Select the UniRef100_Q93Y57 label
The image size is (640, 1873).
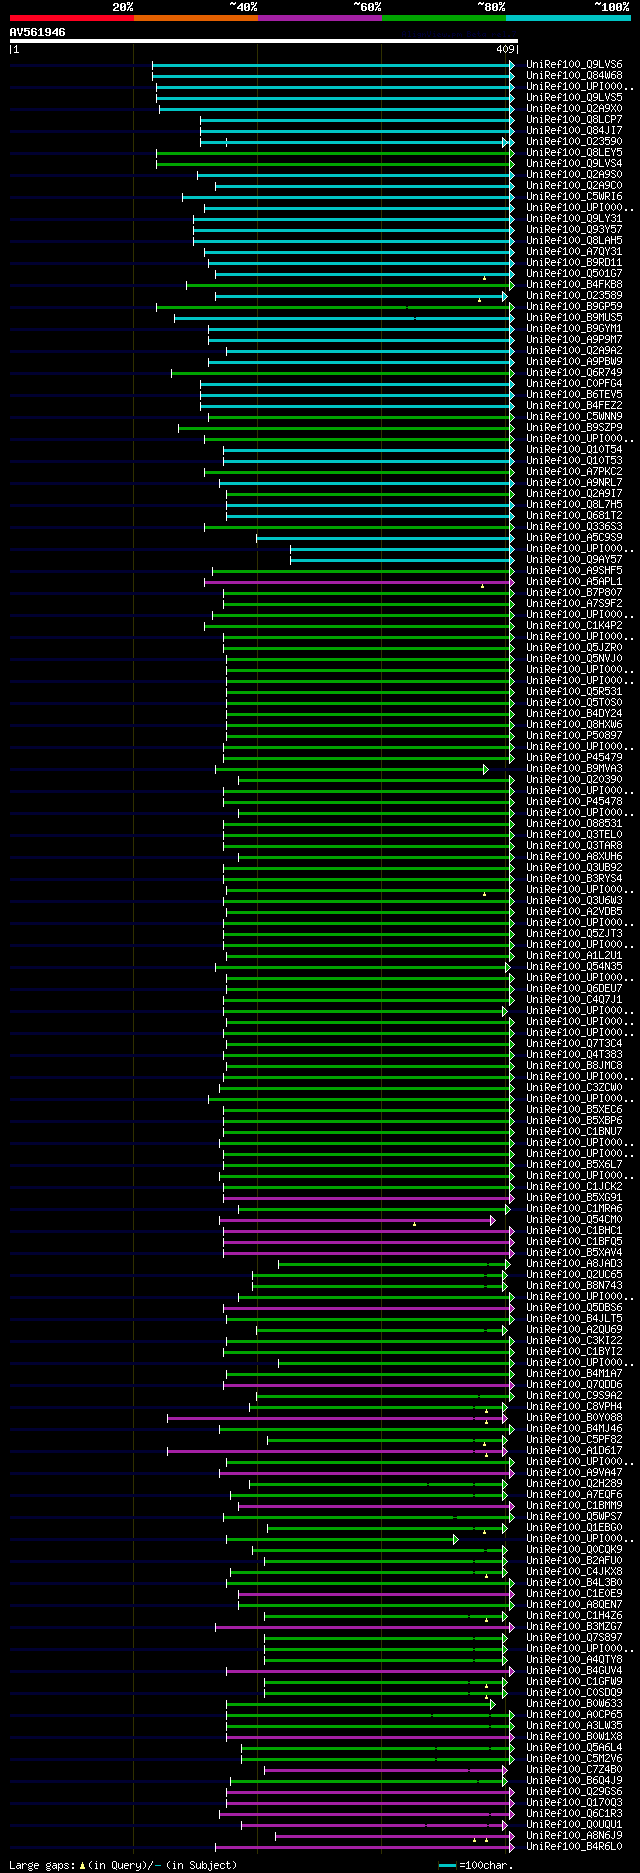click(x=574, y=230)
